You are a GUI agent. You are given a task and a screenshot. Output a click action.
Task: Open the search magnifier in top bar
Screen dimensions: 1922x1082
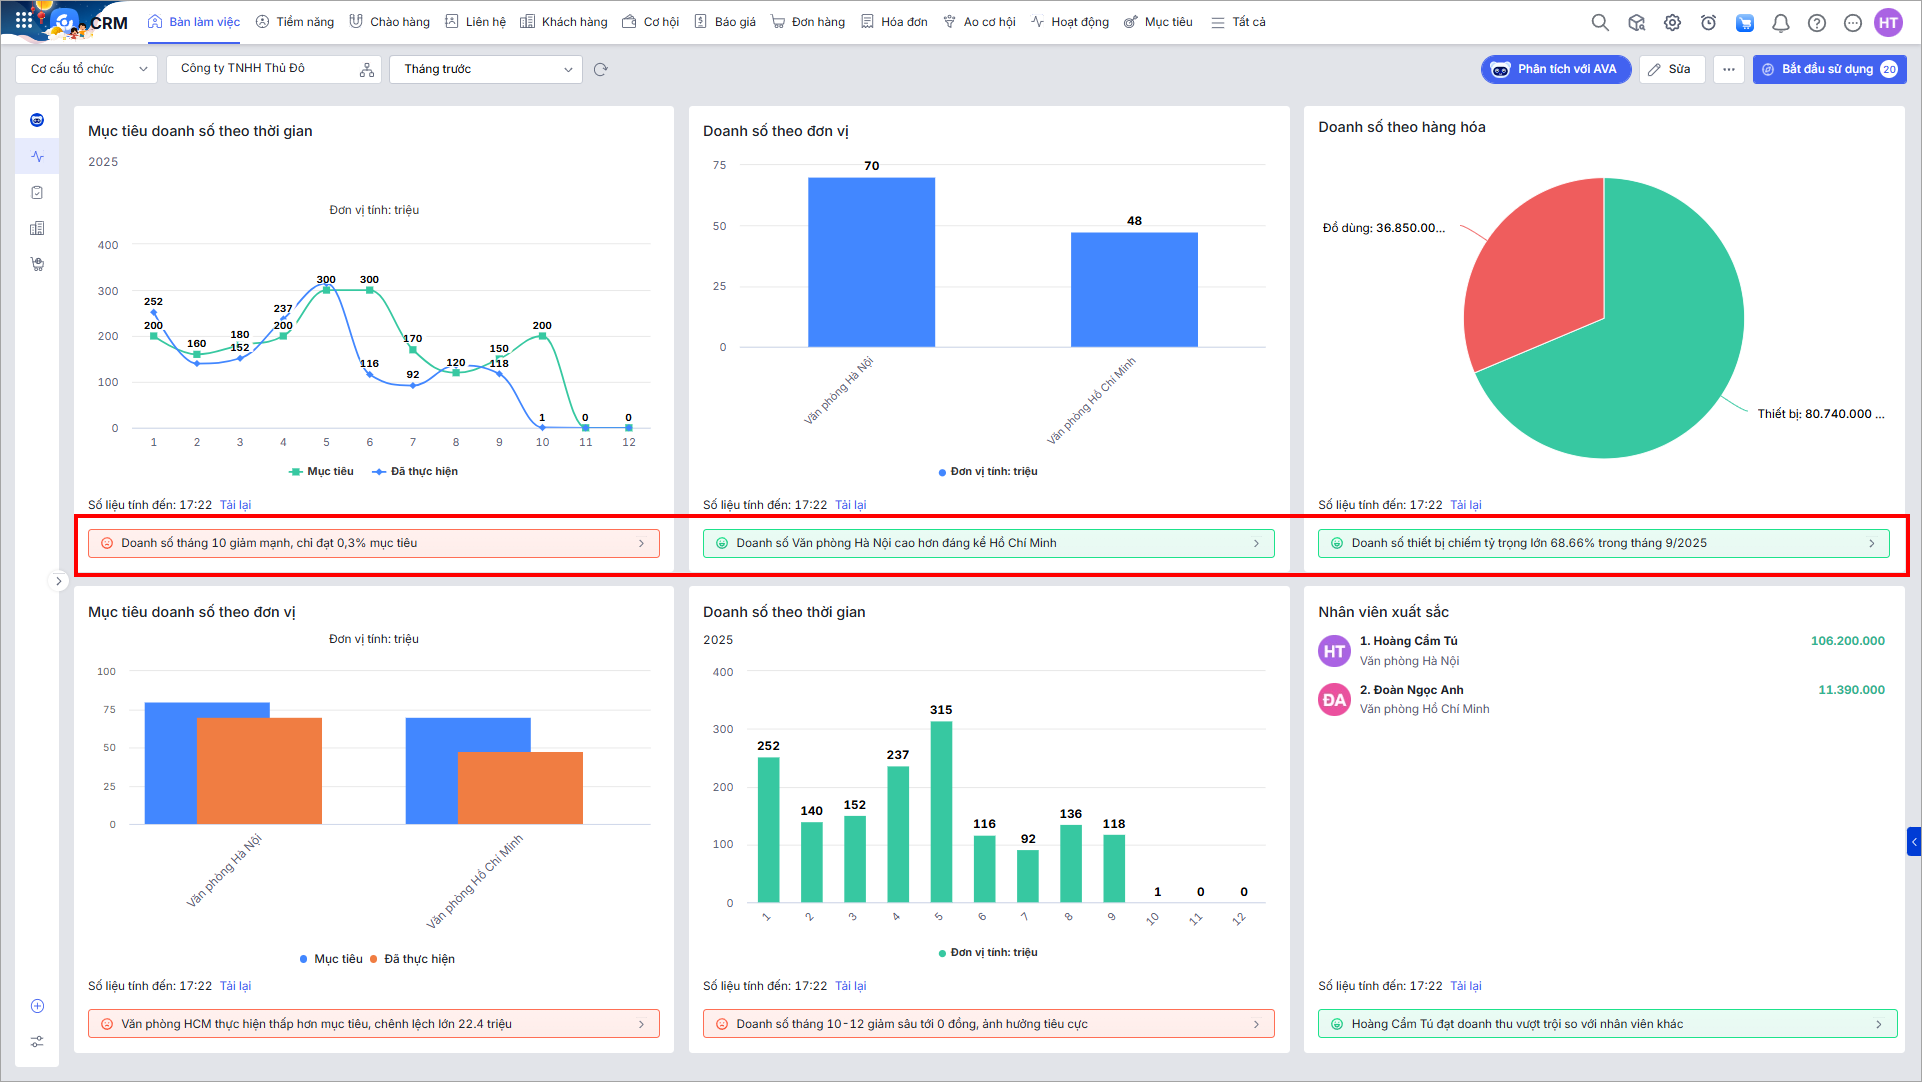(1600, 22)
